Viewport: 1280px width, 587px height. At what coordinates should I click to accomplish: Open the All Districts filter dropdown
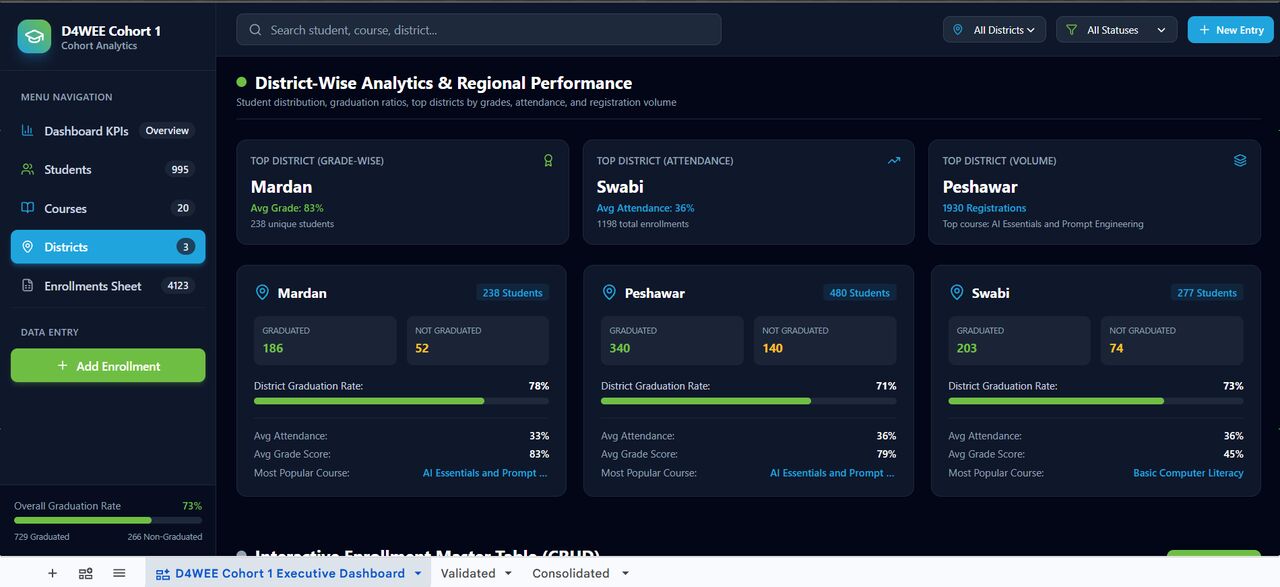coord(995,30)
